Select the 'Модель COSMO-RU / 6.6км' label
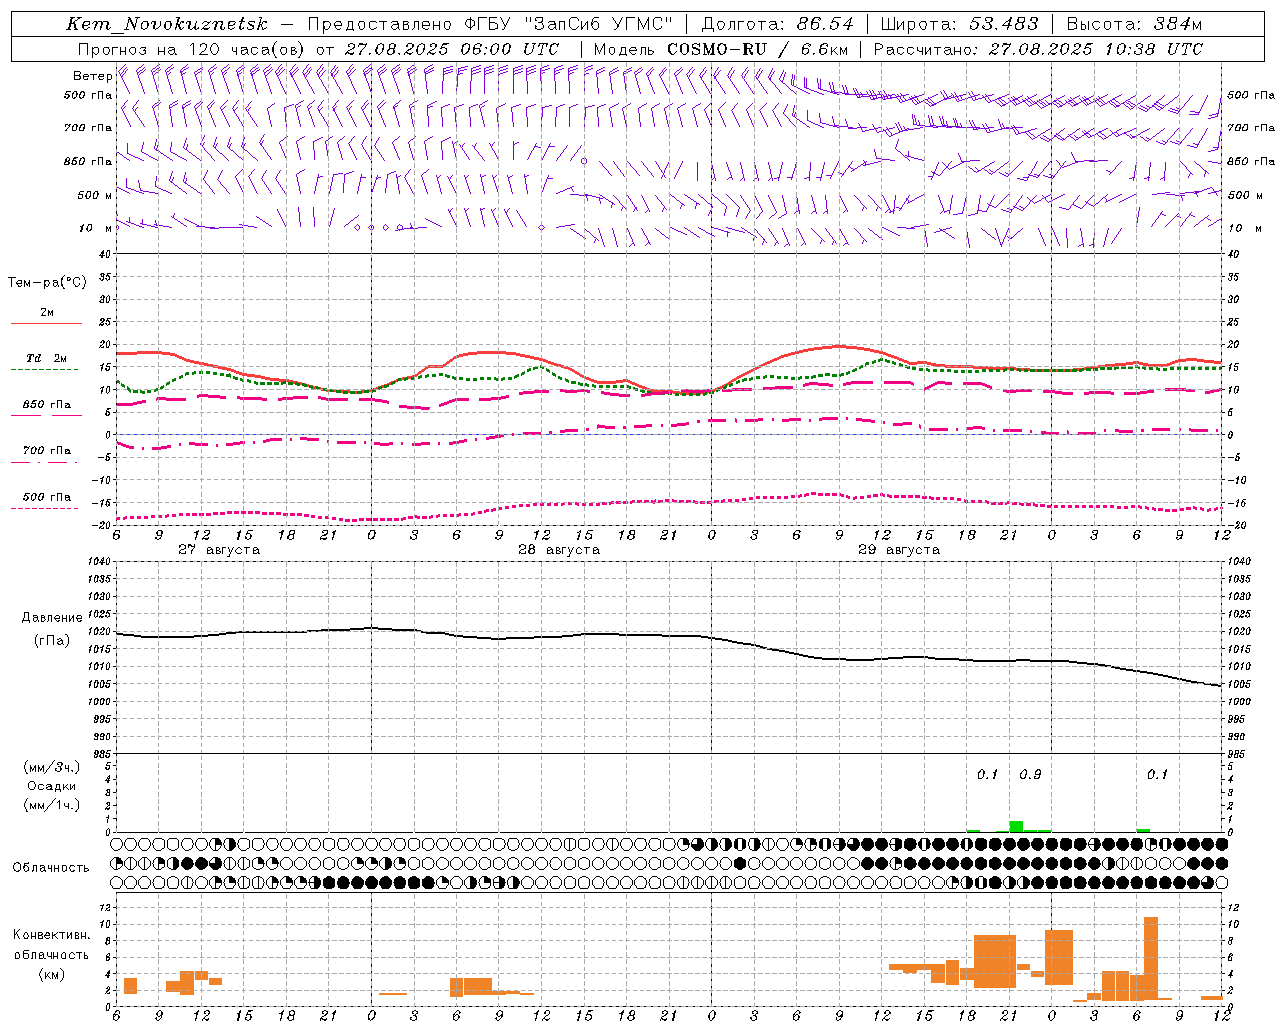Image resolution: width=1280 pixels, height=1024 pixels. point(721,49)
